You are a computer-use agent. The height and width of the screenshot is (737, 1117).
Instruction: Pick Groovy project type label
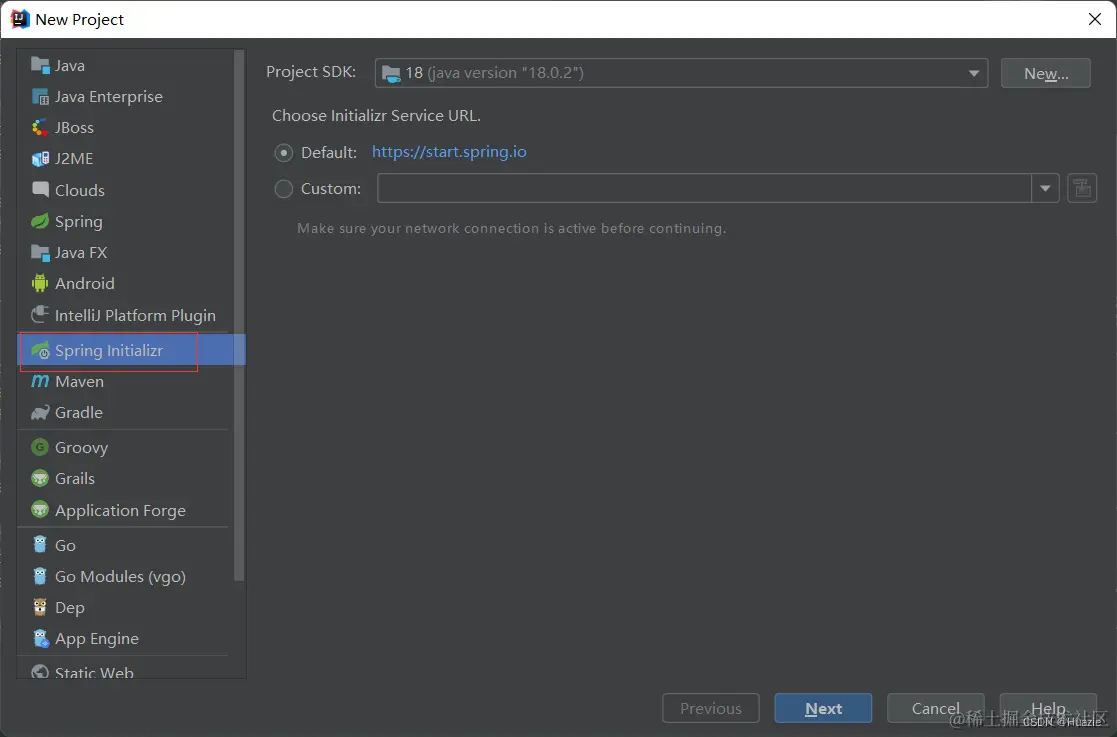point(81,448)
